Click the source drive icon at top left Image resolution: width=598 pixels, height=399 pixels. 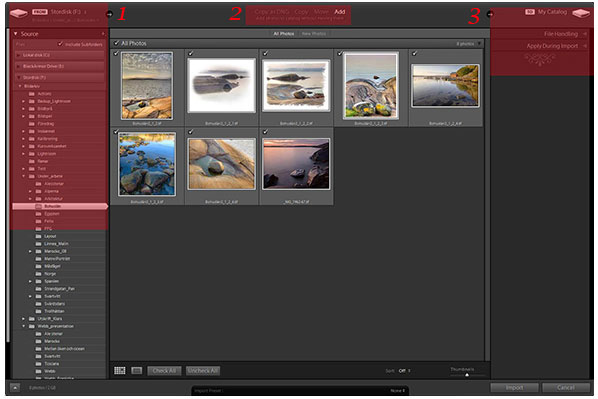[x=19, y=14]
